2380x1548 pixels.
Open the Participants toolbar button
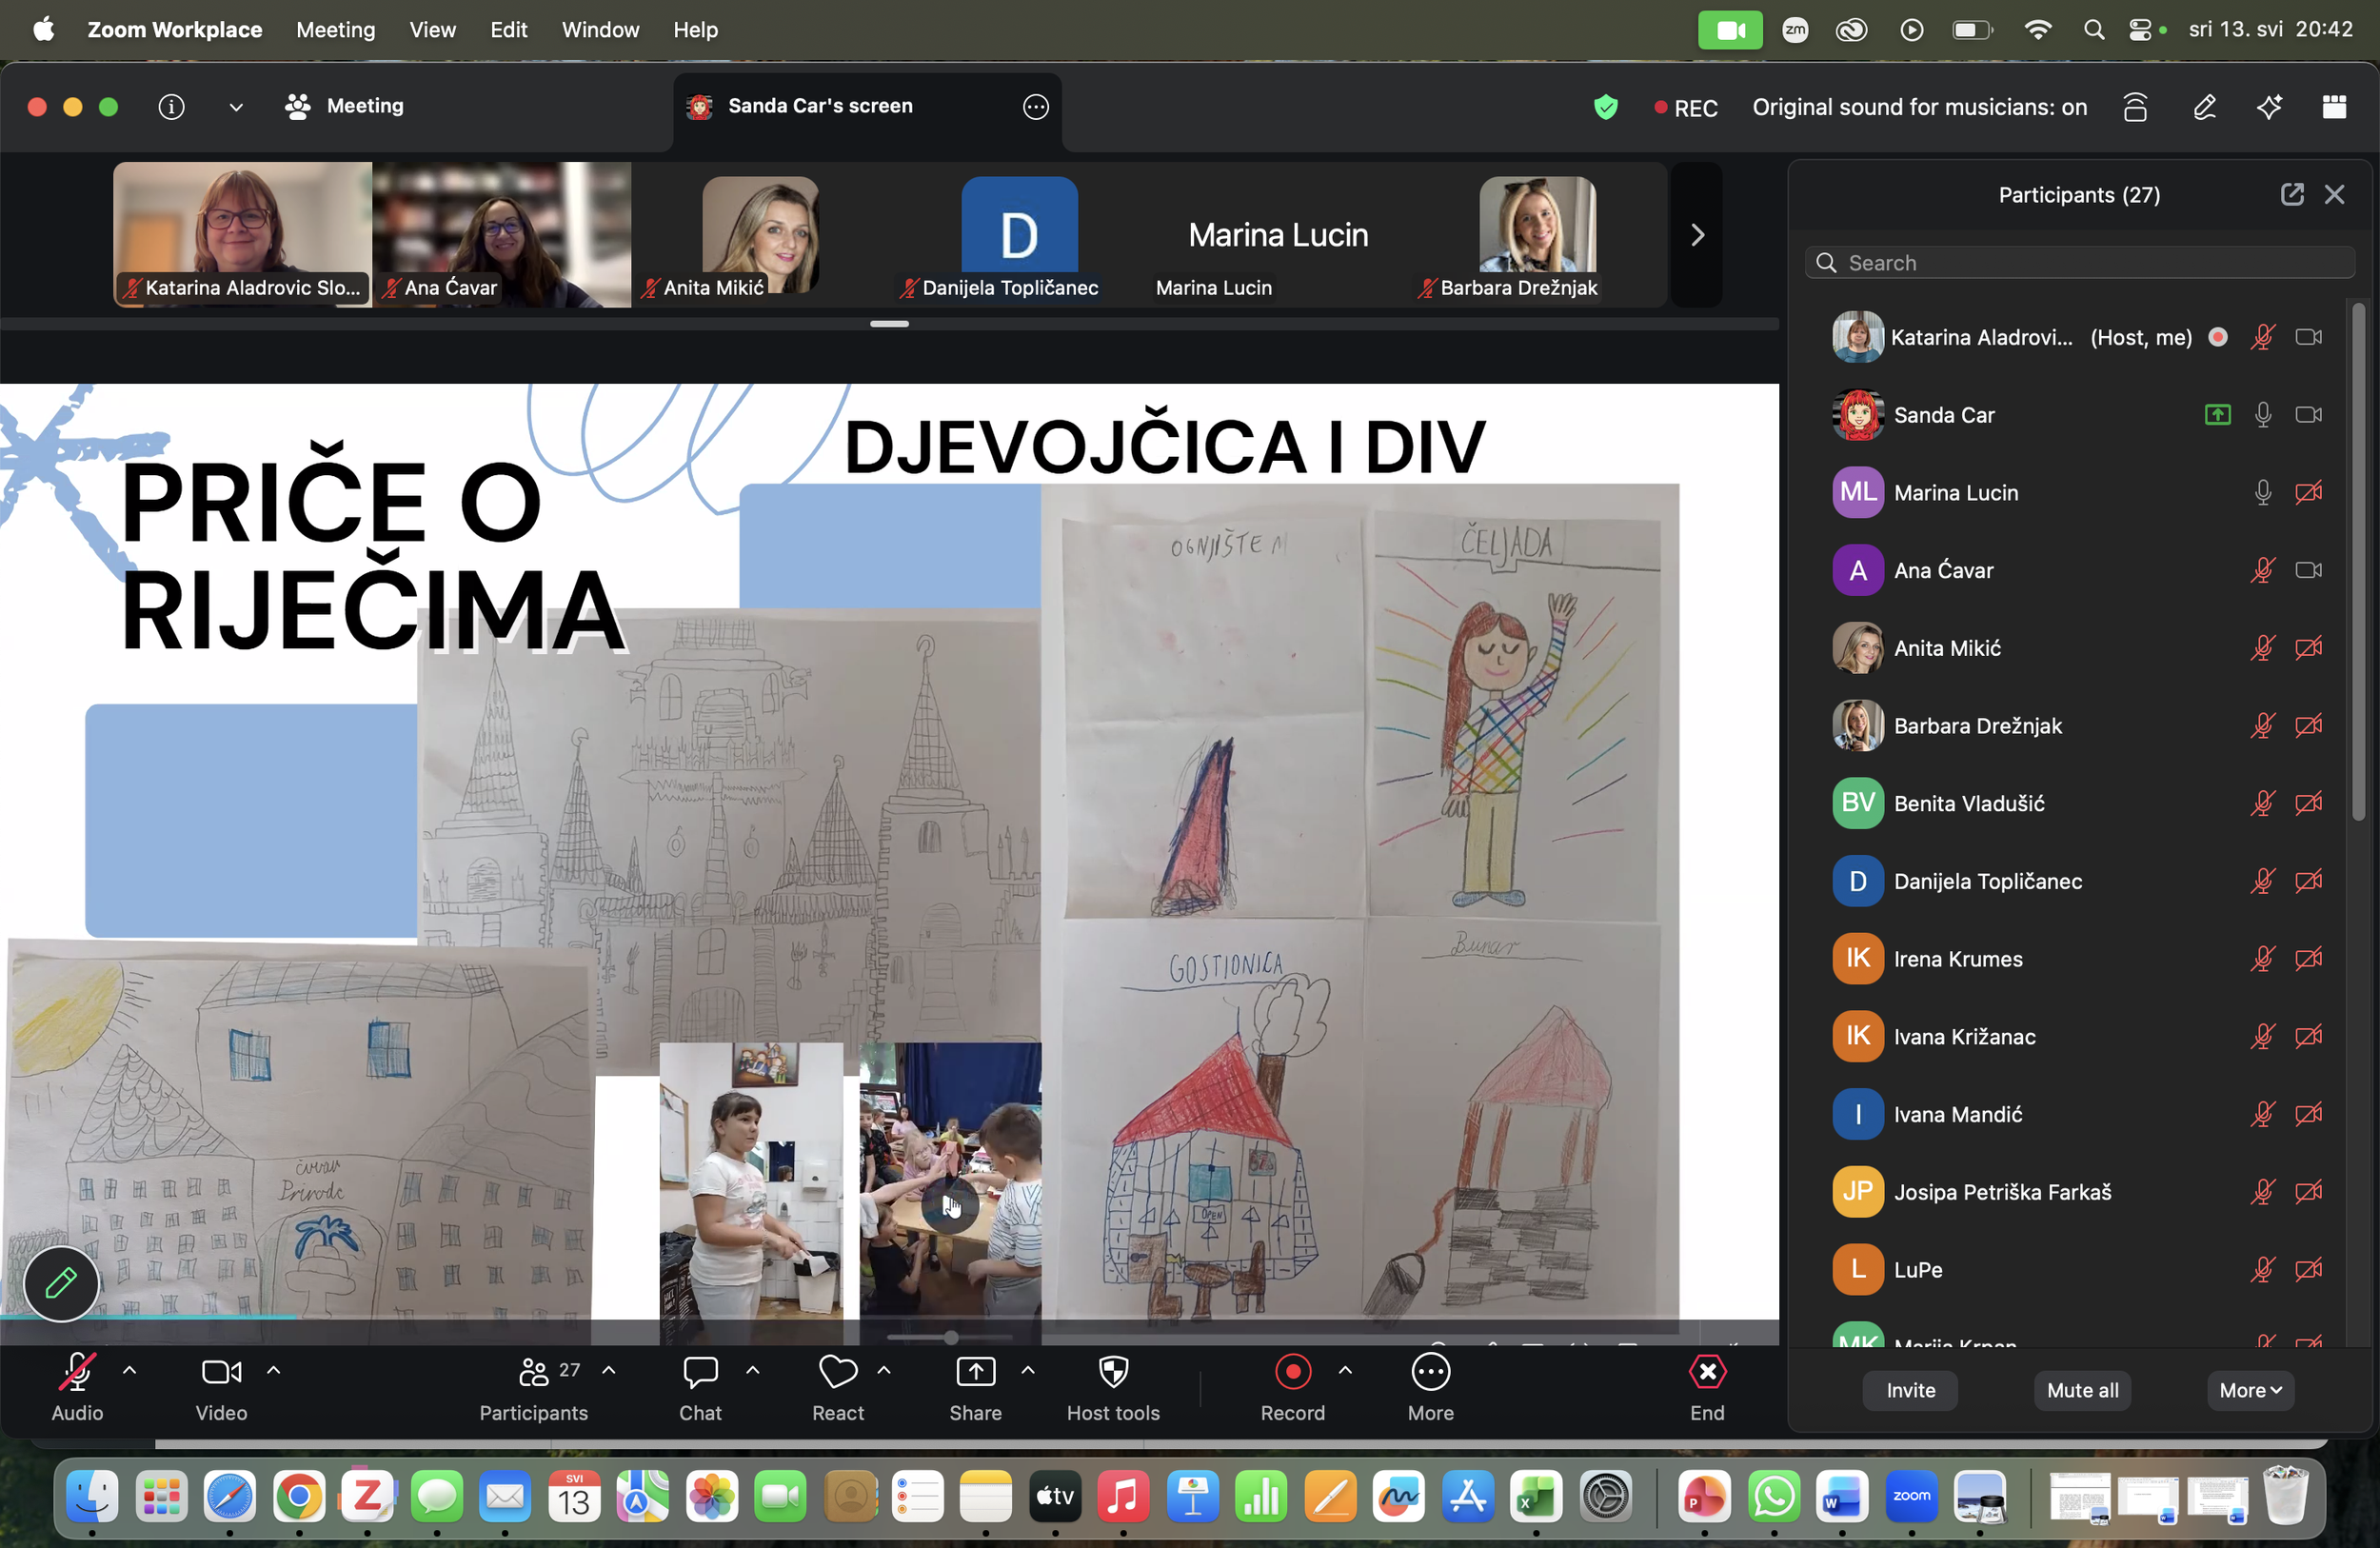(x=533, y=1387)
